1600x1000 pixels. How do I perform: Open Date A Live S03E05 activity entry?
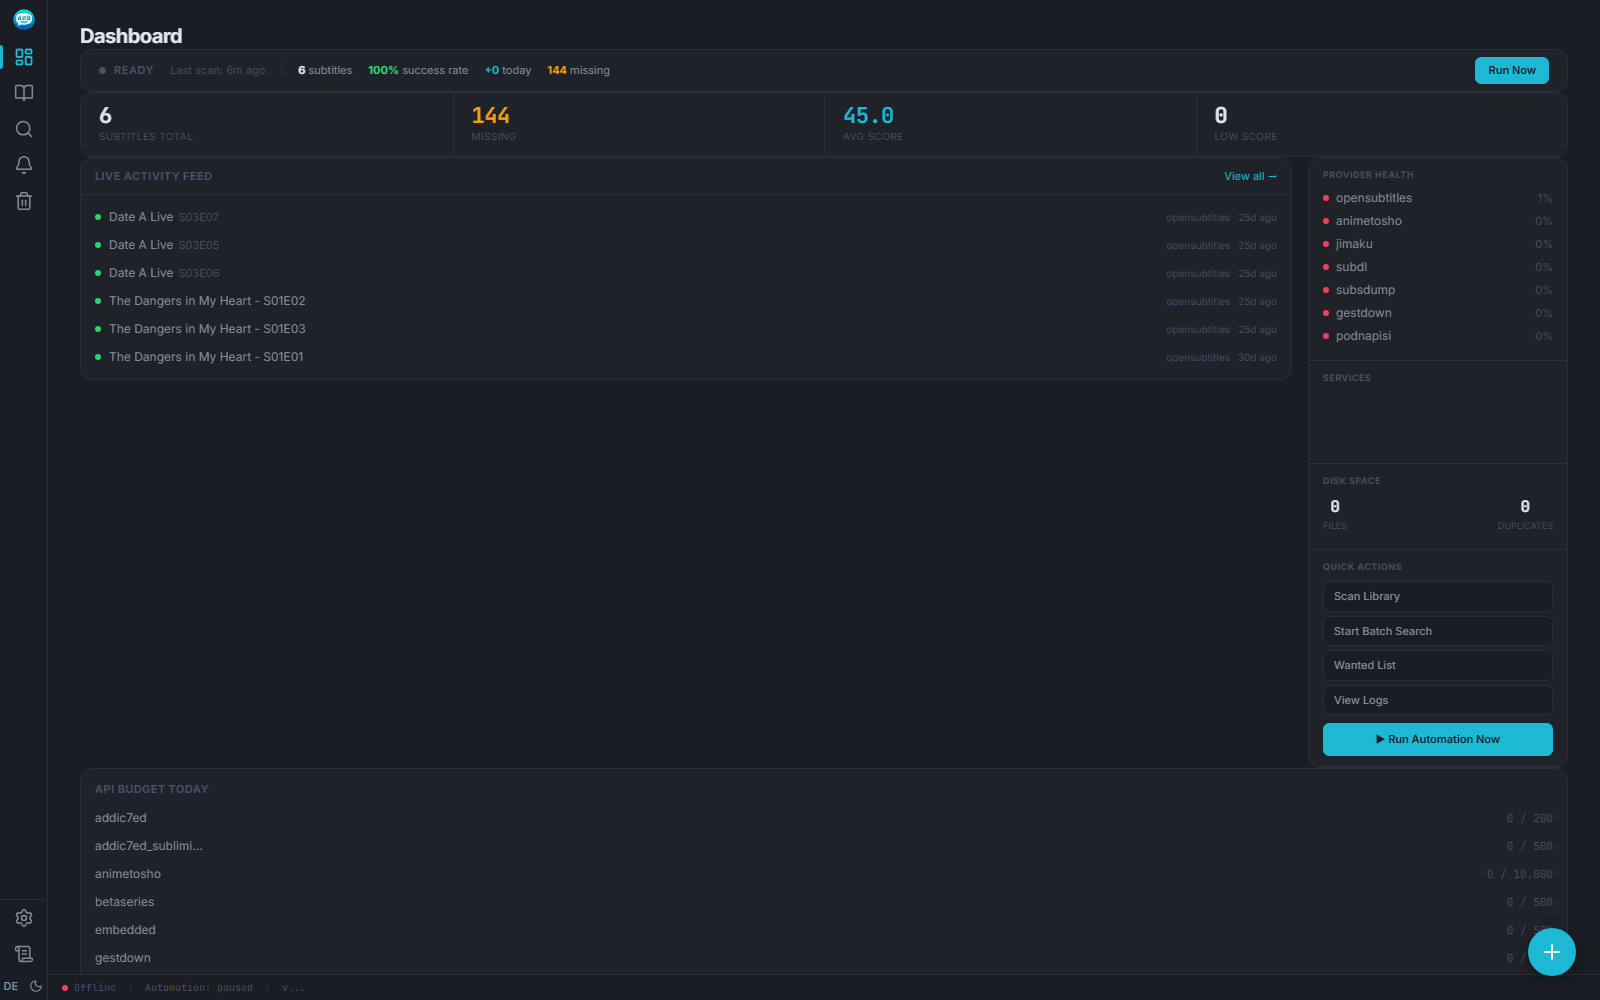tap(686, 245)
